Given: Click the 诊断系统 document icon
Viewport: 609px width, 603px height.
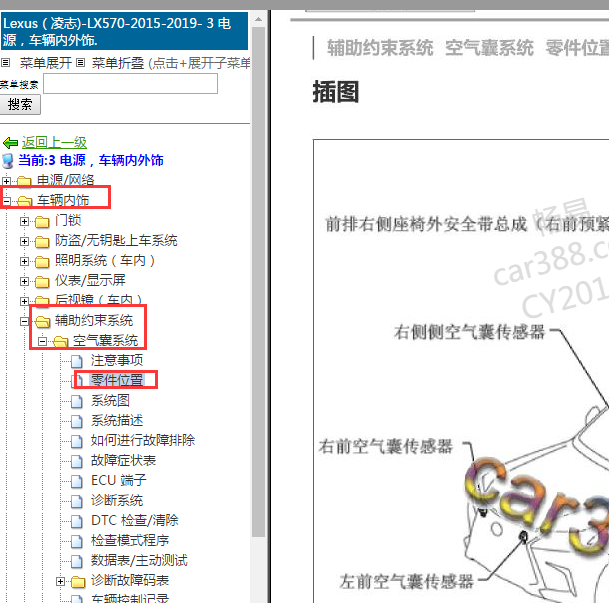Looking at the screenshot, I should 77,501.
